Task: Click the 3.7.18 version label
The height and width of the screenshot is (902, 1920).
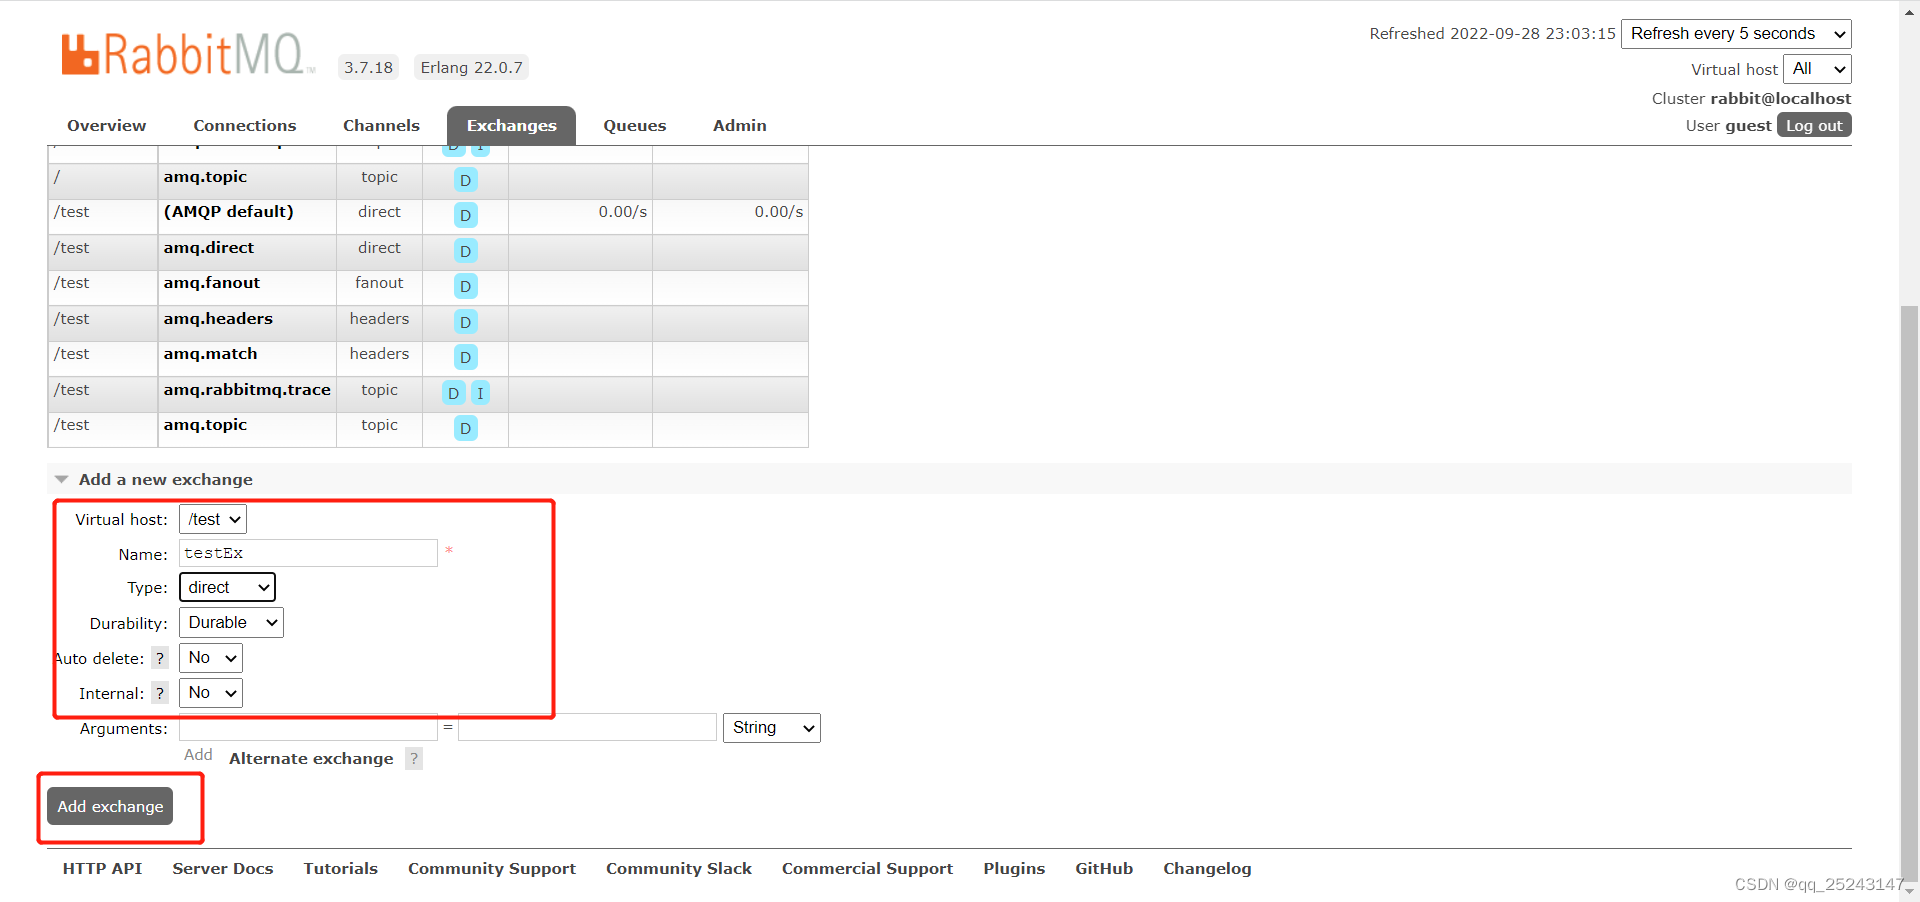Action: (368, 67)
